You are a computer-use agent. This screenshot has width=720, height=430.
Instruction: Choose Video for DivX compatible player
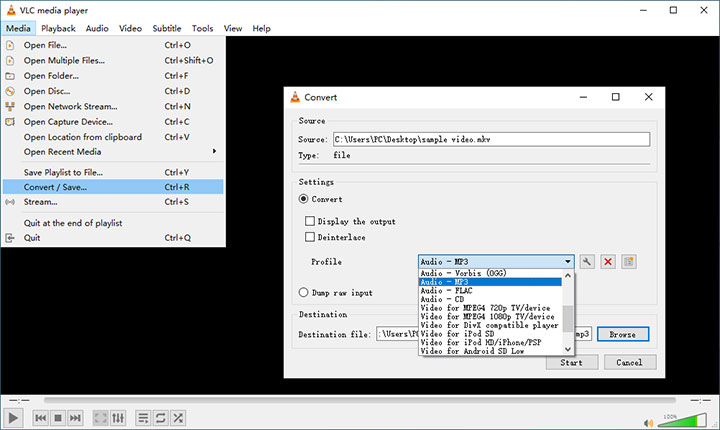point(489,325)
